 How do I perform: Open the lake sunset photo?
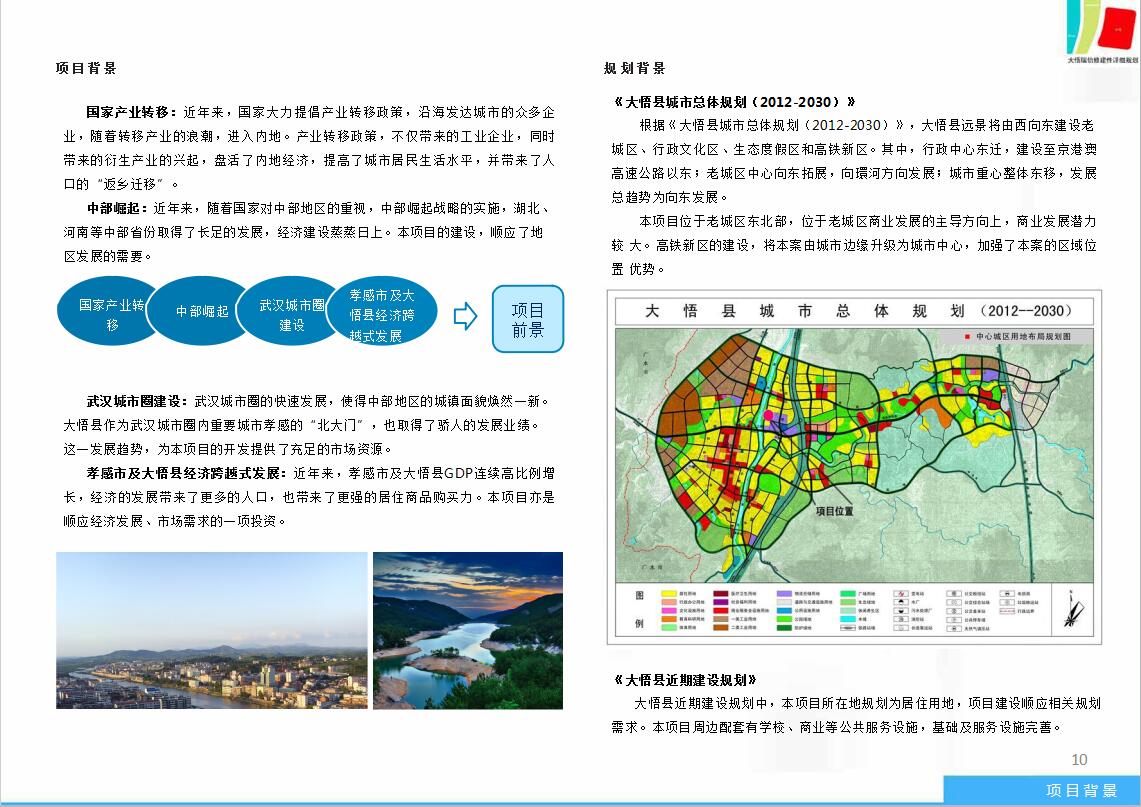point(467,630)
